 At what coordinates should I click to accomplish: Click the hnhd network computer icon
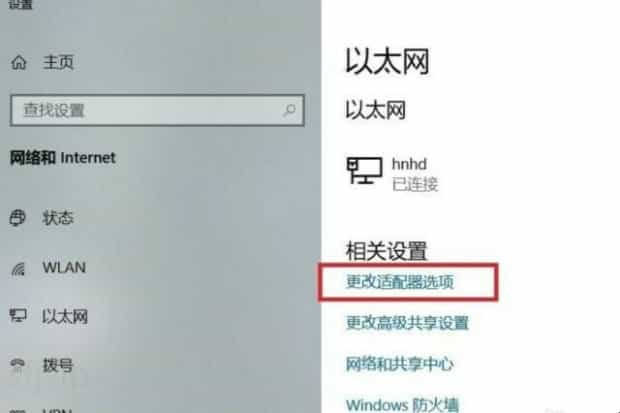tap(365, 171)
